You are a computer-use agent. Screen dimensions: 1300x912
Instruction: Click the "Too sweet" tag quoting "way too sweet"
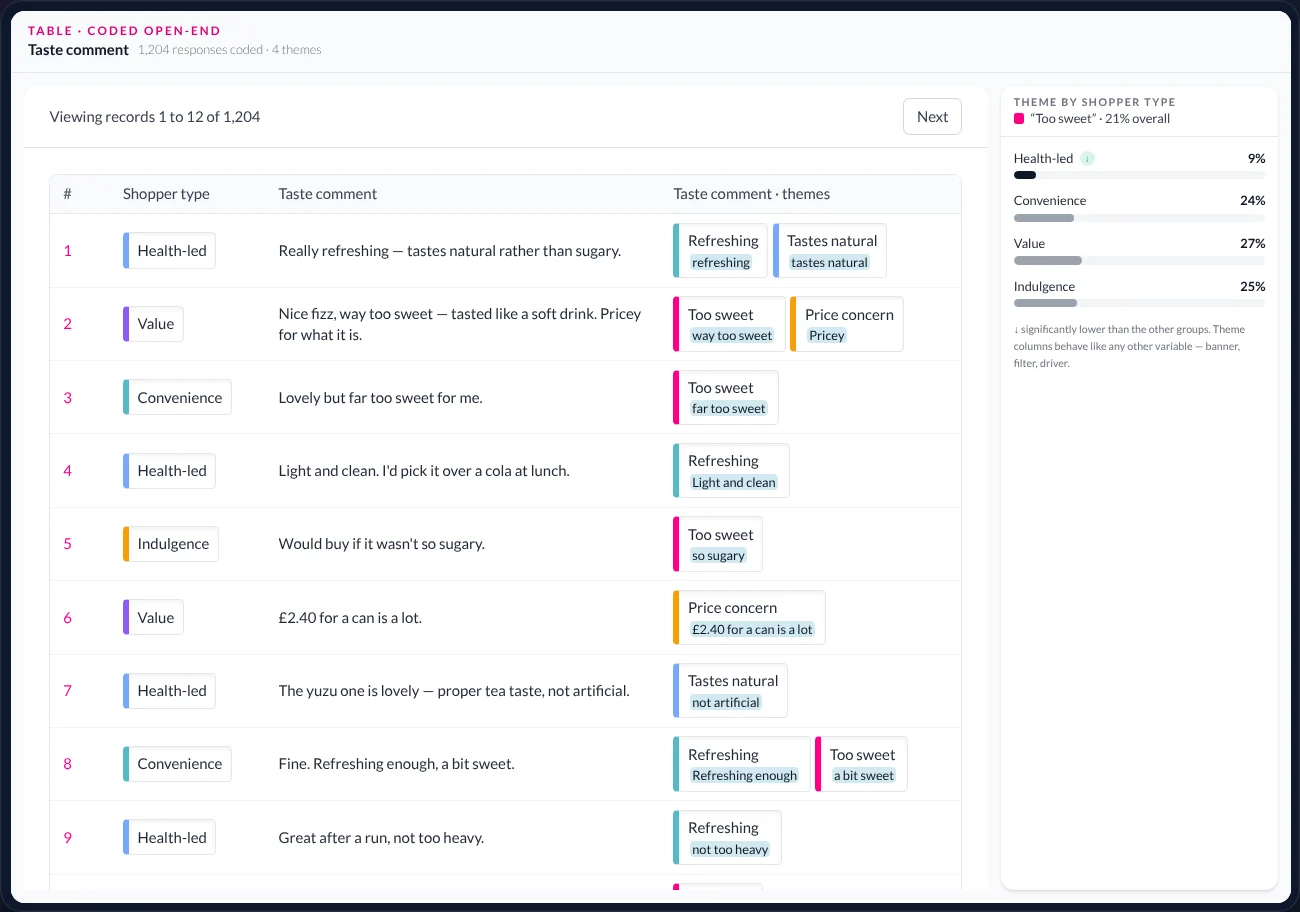729,324
